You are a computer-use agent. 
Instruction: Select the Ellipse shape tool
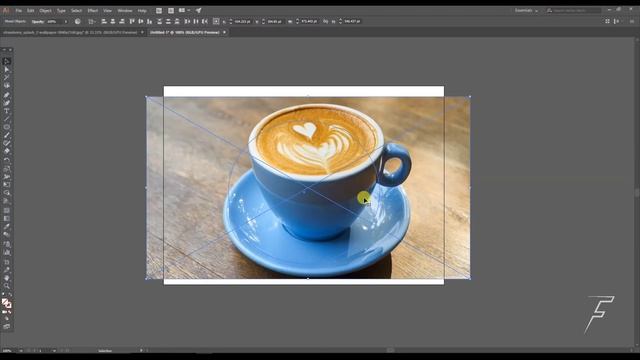pyautogui.click(x=7, y=127)
